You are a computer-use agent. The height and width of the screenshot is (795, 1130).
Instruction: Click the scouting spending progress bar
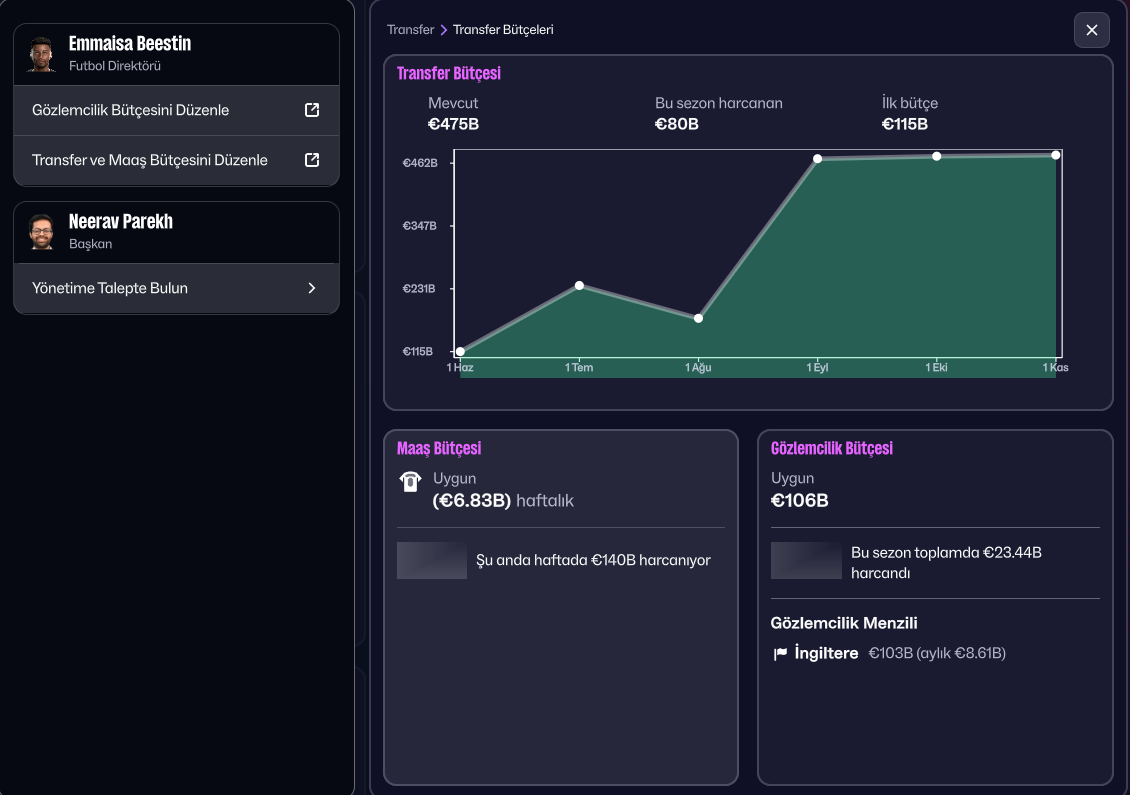[806, 561]
